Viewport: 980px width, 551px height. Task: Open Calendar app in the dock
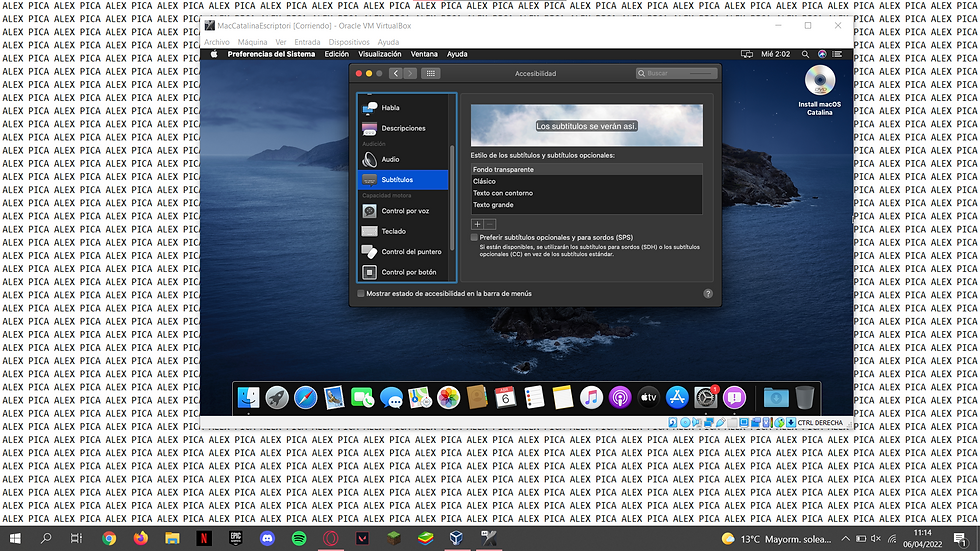pos(505,397)
